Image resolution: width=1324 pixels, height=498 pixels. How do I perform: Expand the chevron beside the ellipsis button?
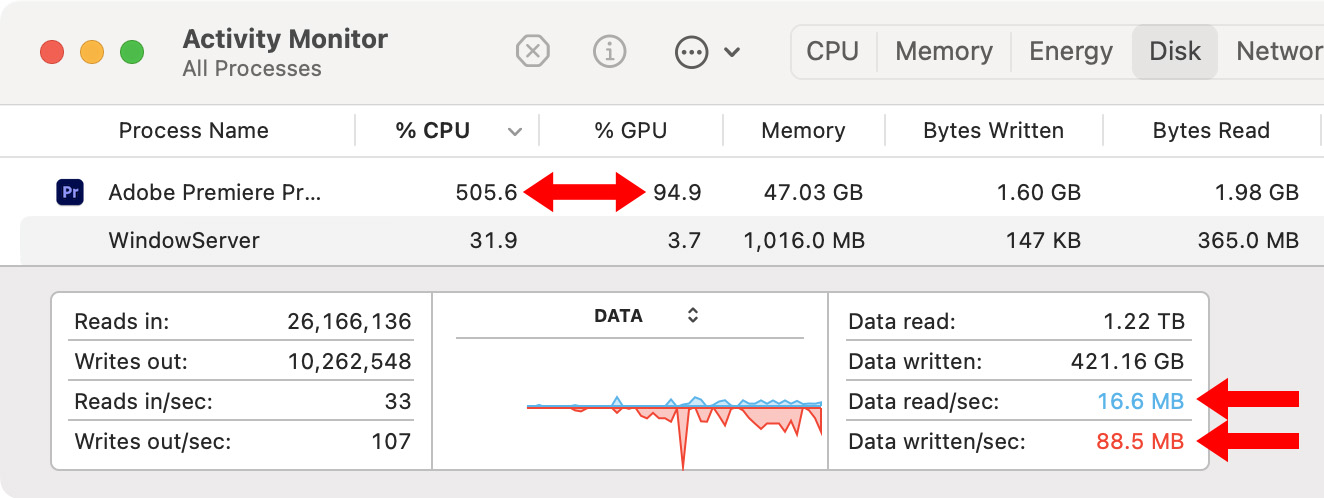[732, 51]
